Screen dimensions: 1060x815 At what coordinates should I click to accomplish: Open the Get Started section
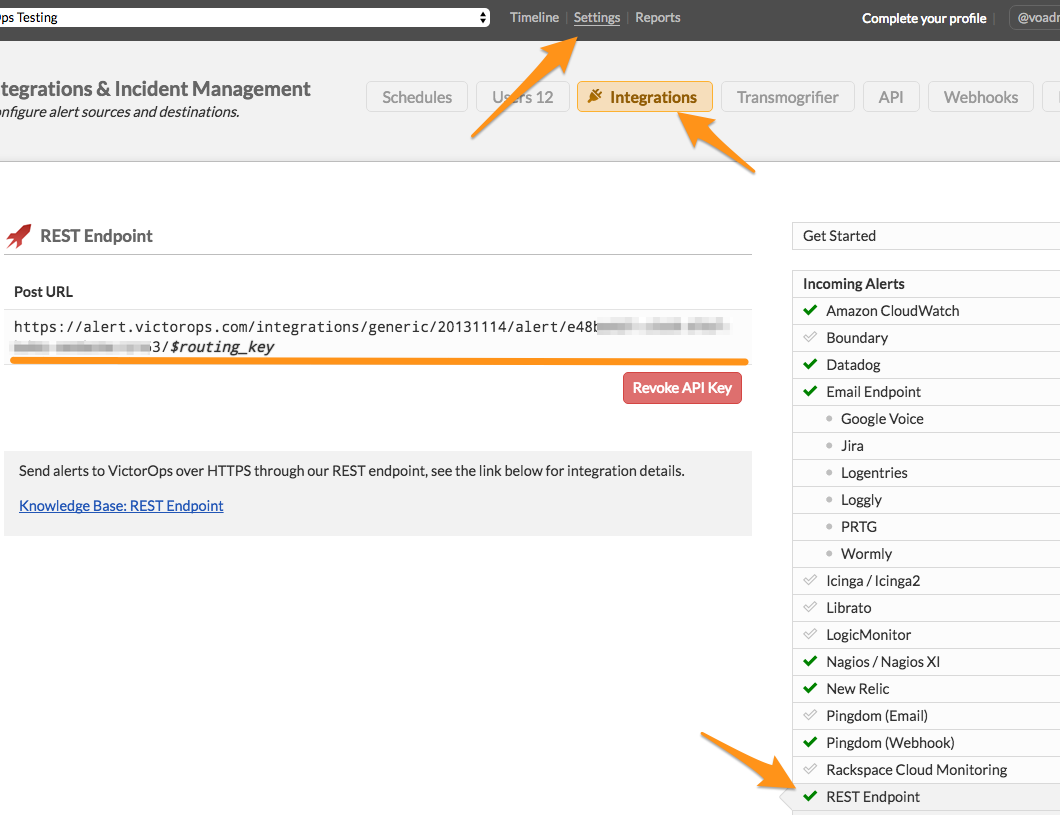[926, 236]
